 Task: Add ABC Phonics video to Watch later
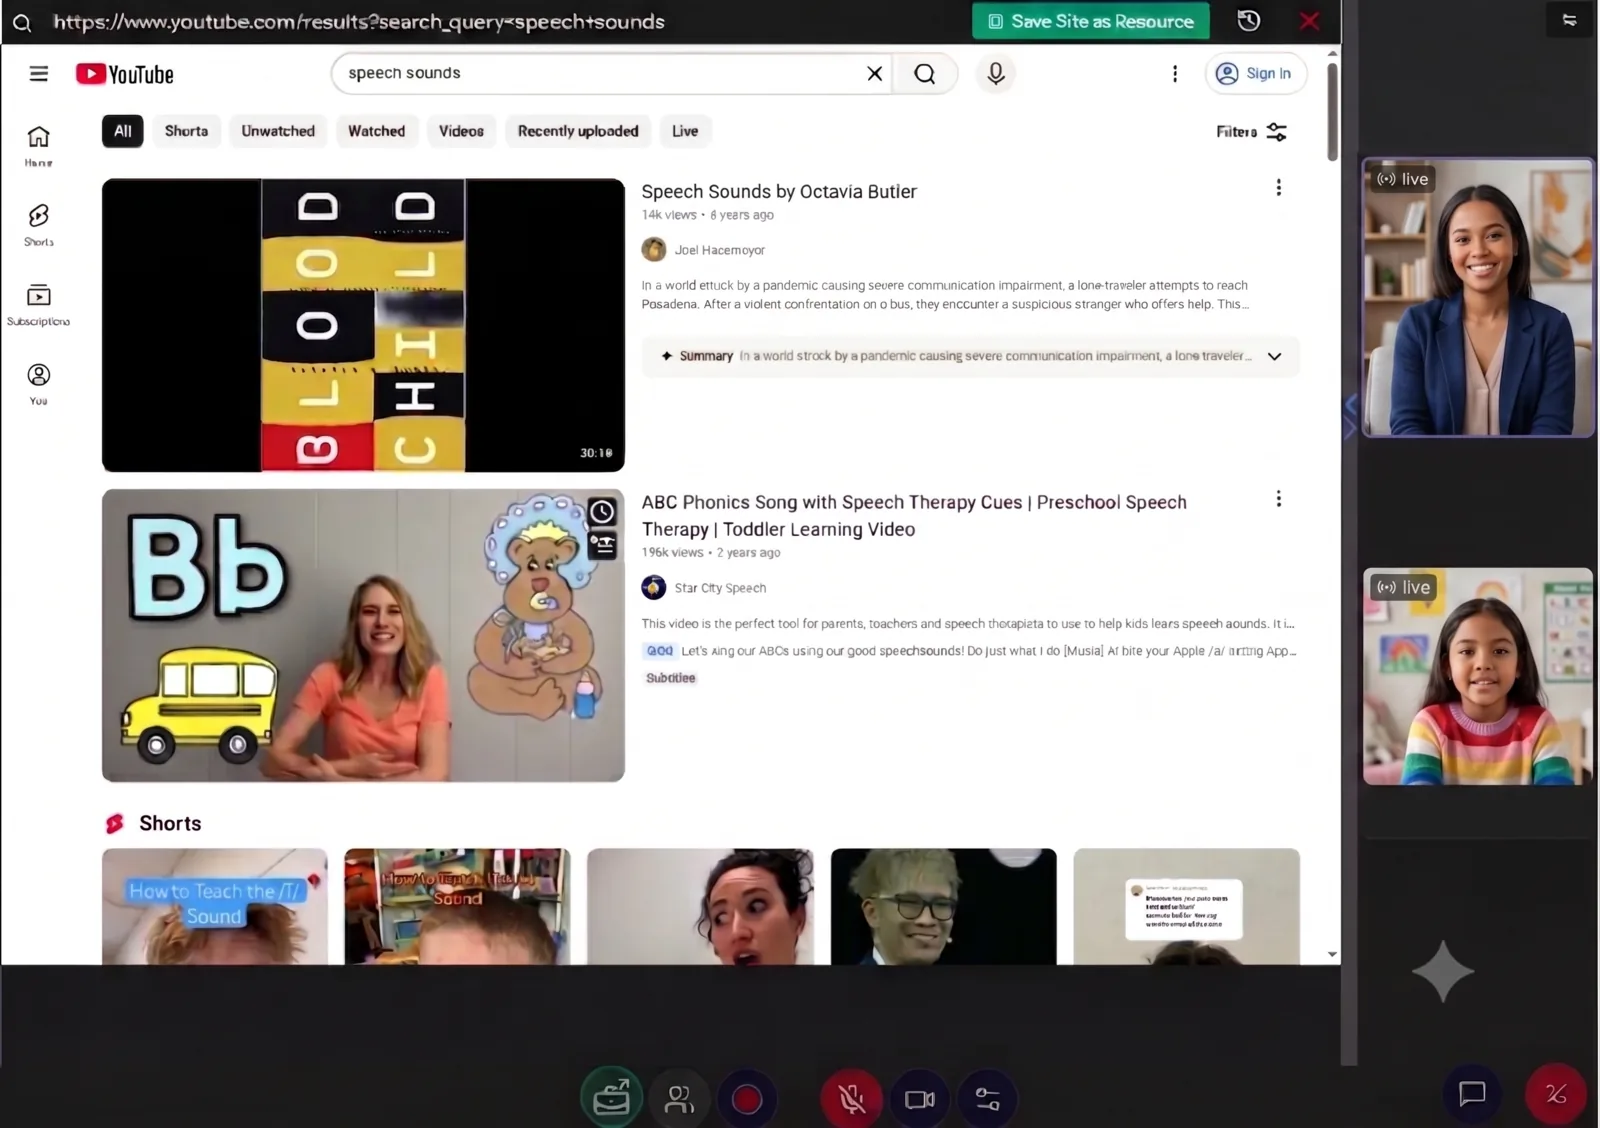(602, 512)
